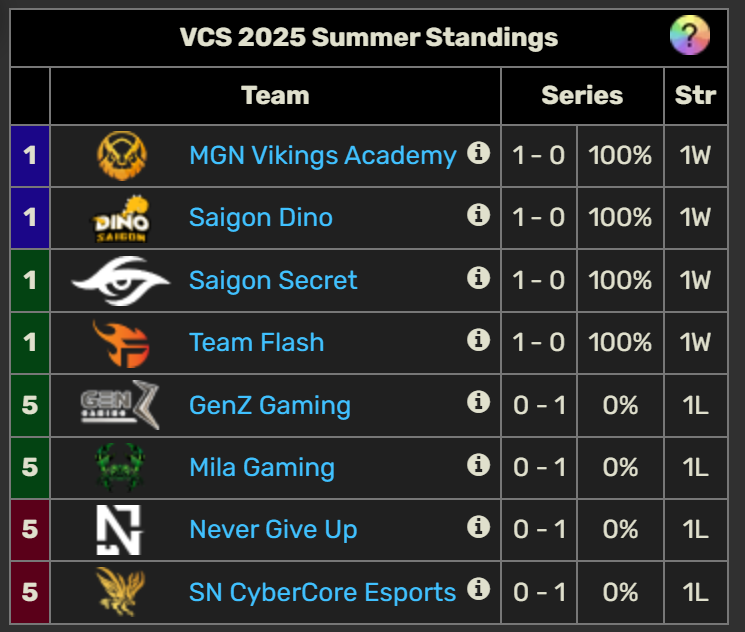Click the Team Flash flame logo
Image resolution: width=745 pixels, height=632 pixels.
click(121, 344)
